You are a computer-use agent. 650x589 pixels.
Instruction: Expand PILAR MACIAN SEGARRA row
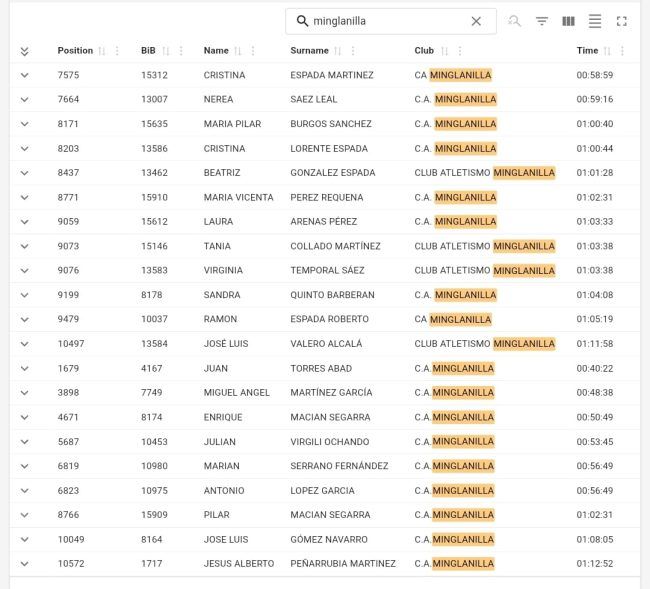pyautogui.click(x=24, y=515)
